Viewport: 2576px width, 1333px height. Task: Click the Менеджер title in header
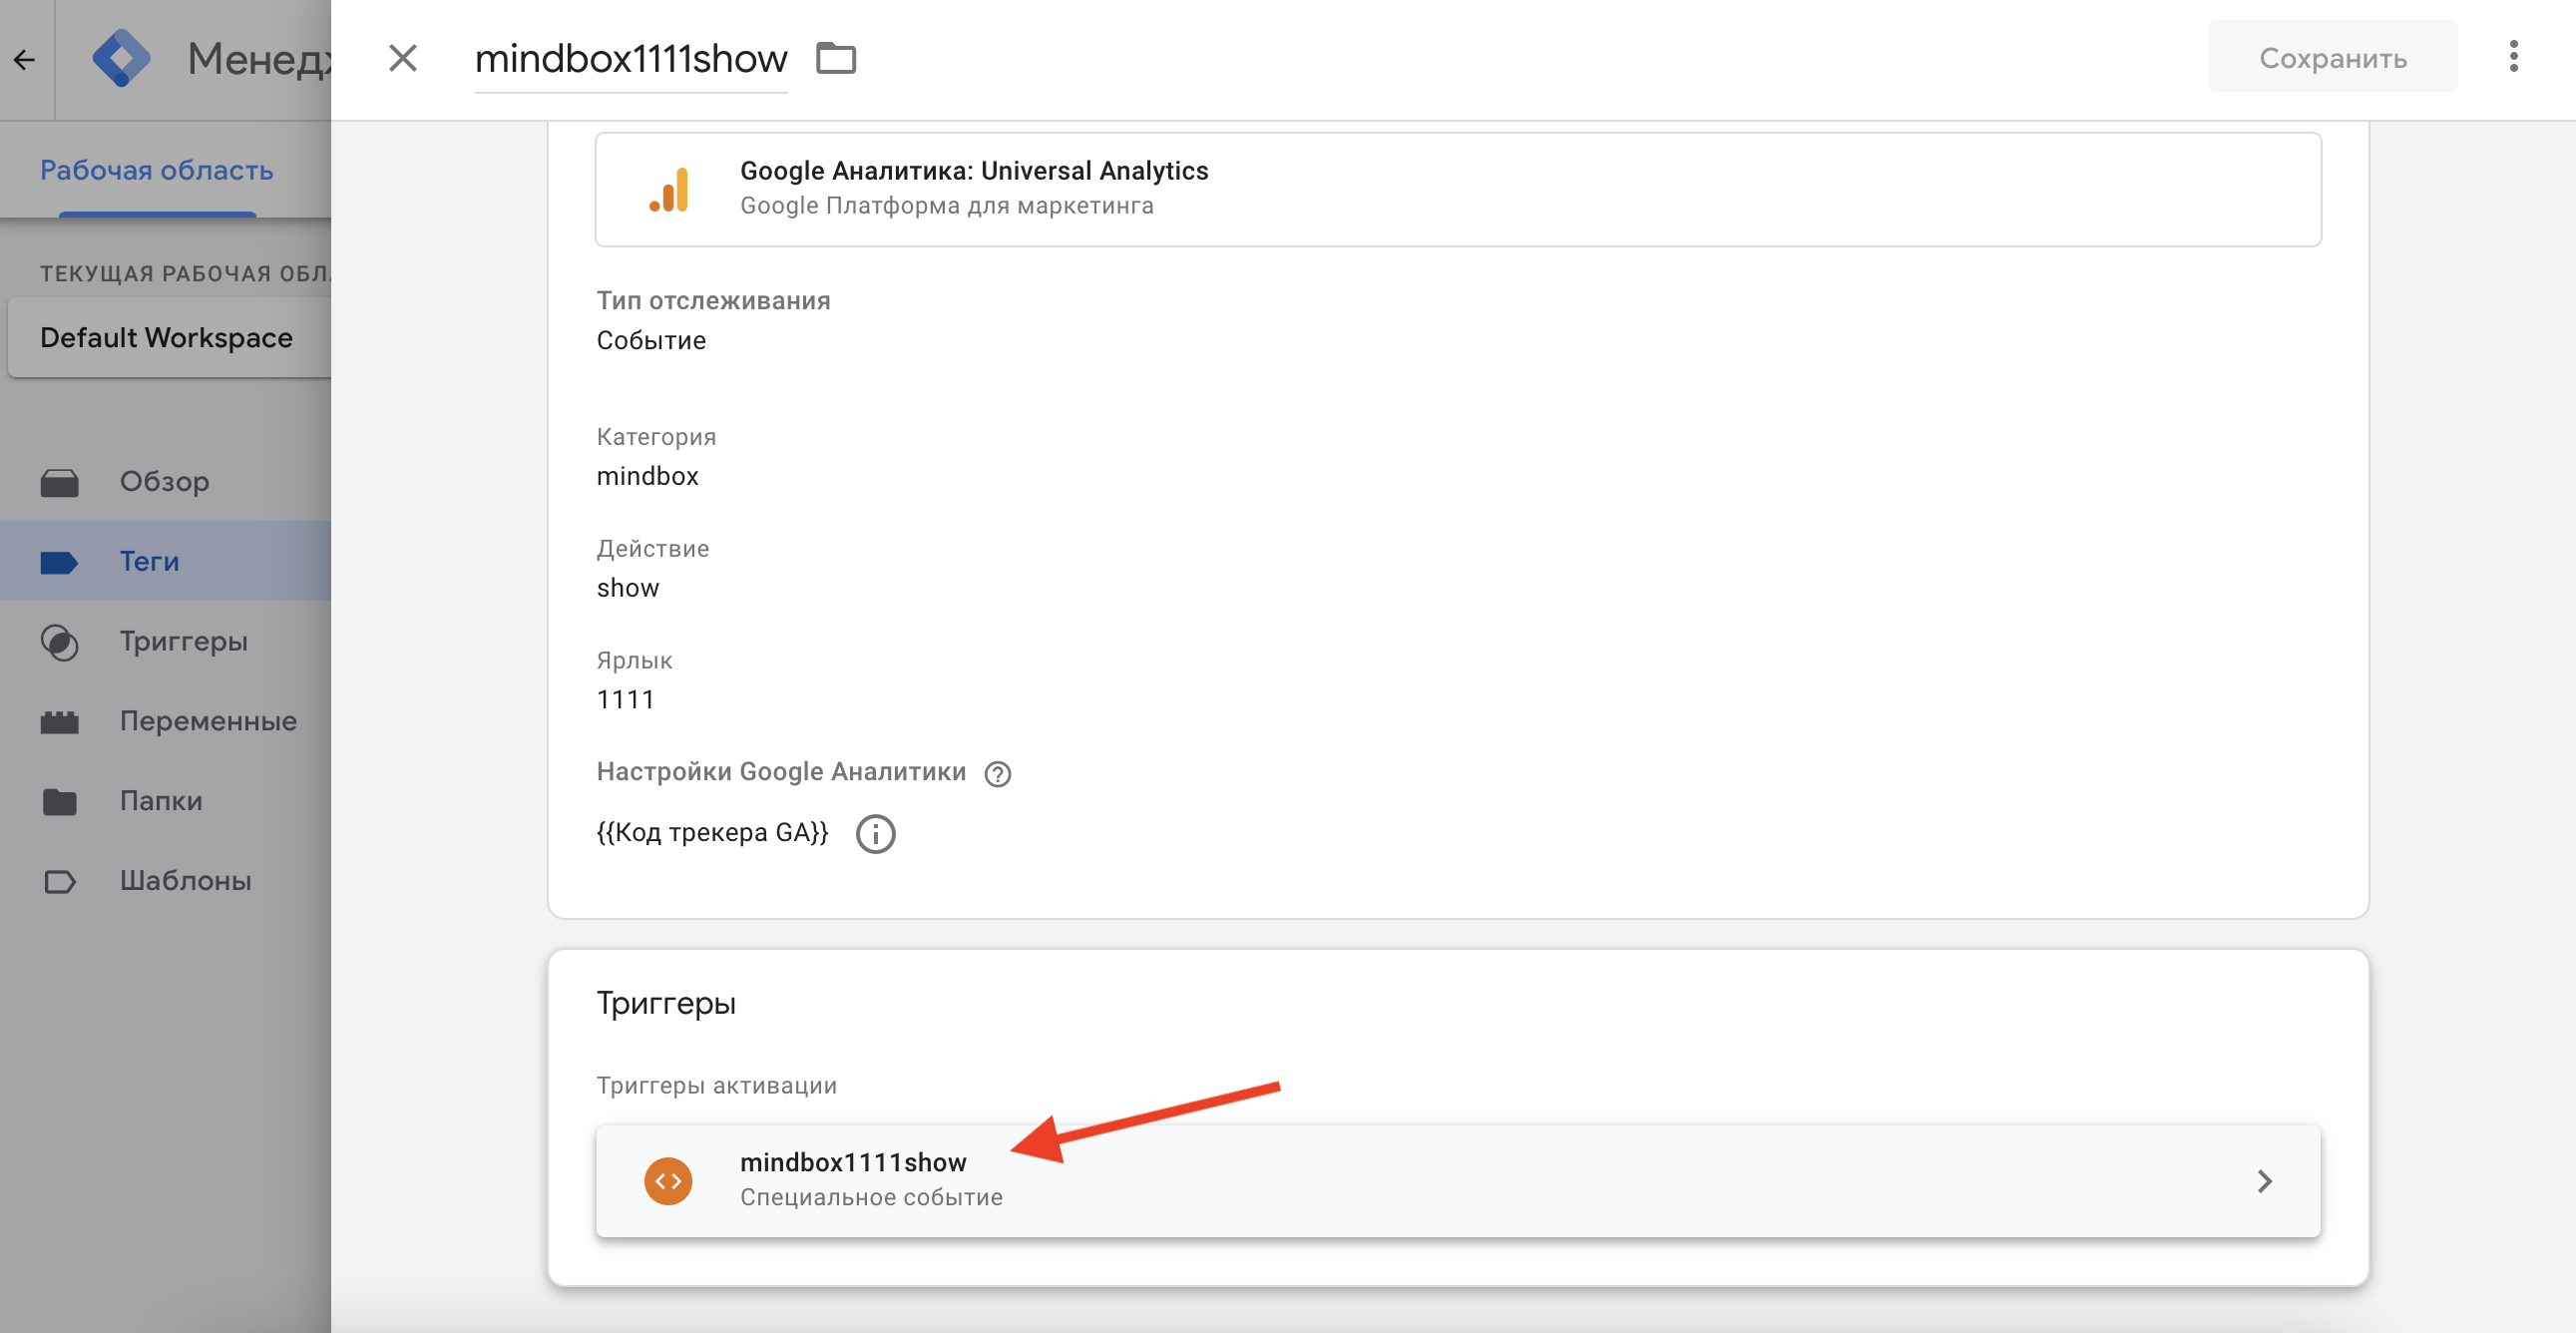click(x=259, y=59)
